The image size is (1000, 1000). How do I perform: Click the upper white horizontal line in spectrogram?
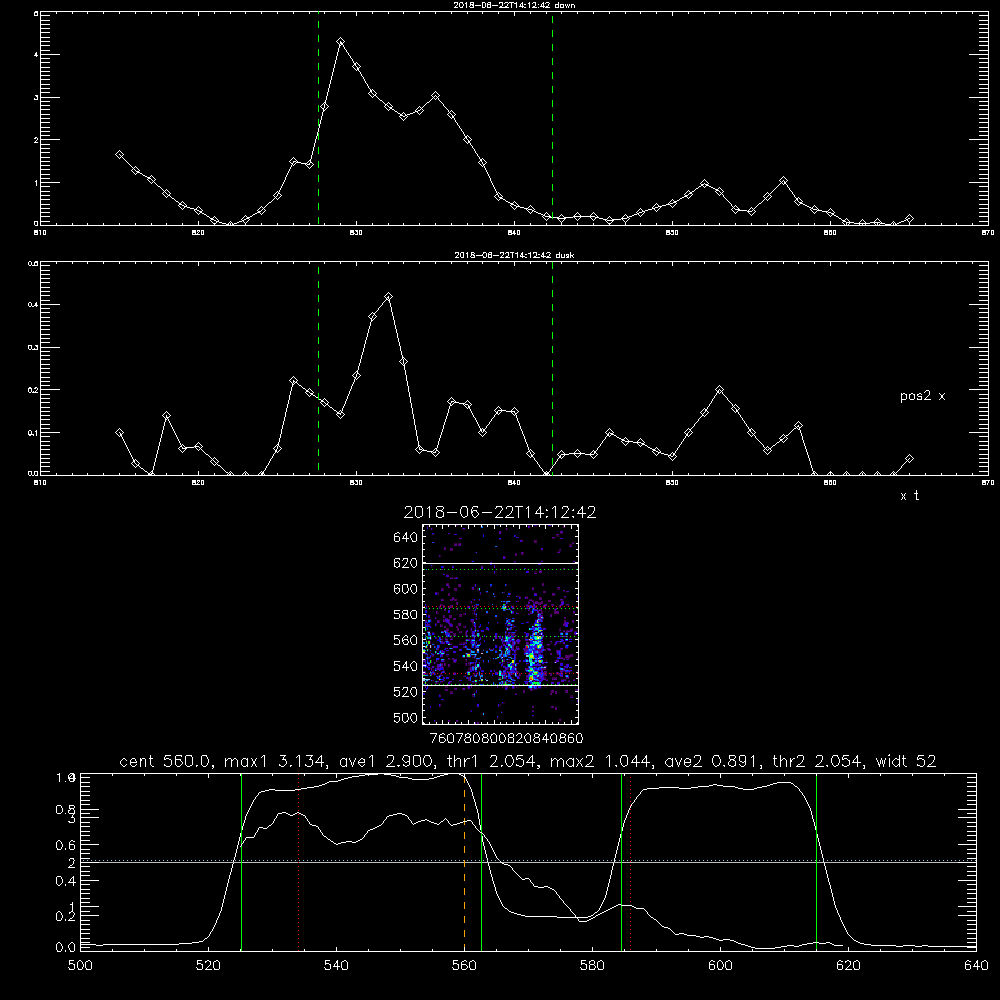pyautogui.click(x=501, y=563)
